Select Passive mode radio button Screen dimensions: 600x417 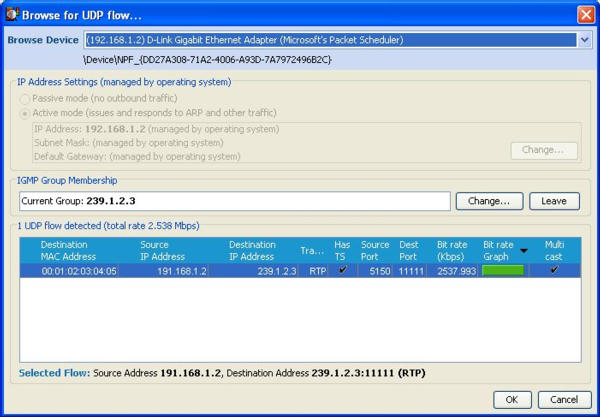25,100
